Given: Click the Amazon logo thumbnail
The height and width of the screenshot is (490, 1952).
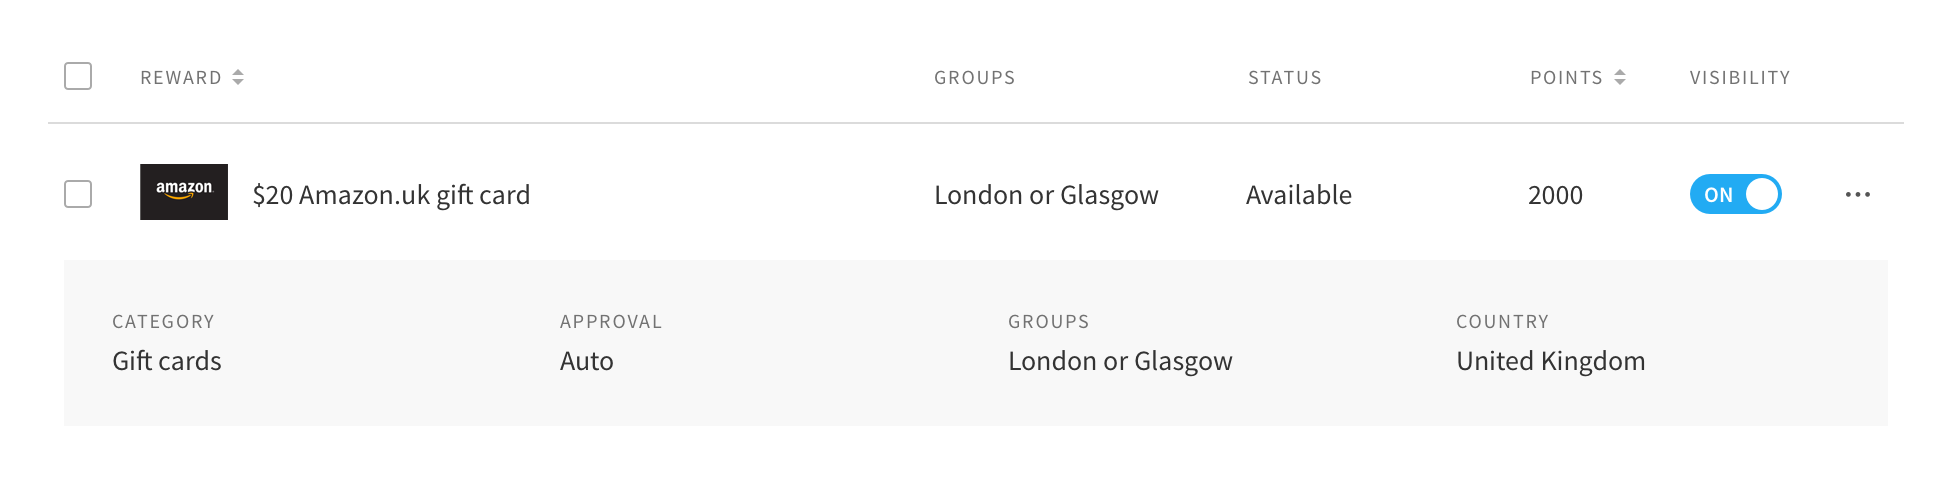Looking at the screenshot, I should 184,192.
